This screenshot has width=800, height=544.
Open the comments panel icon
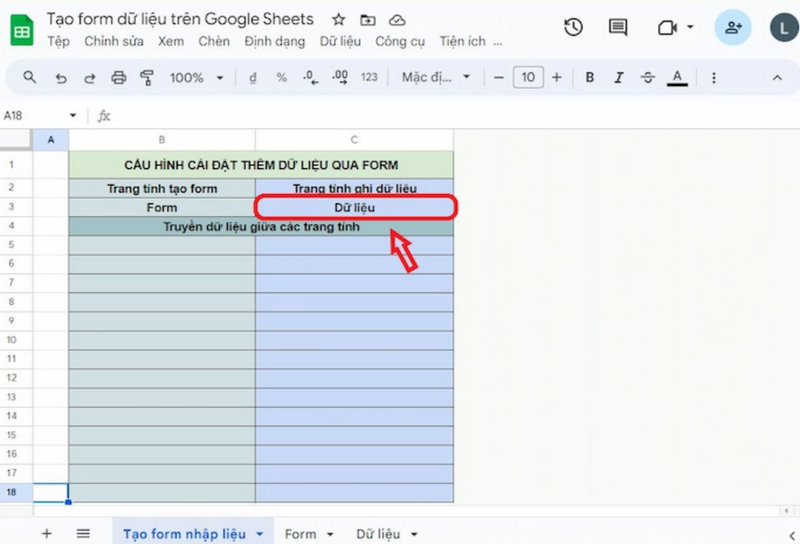click(x=618, y=27)
